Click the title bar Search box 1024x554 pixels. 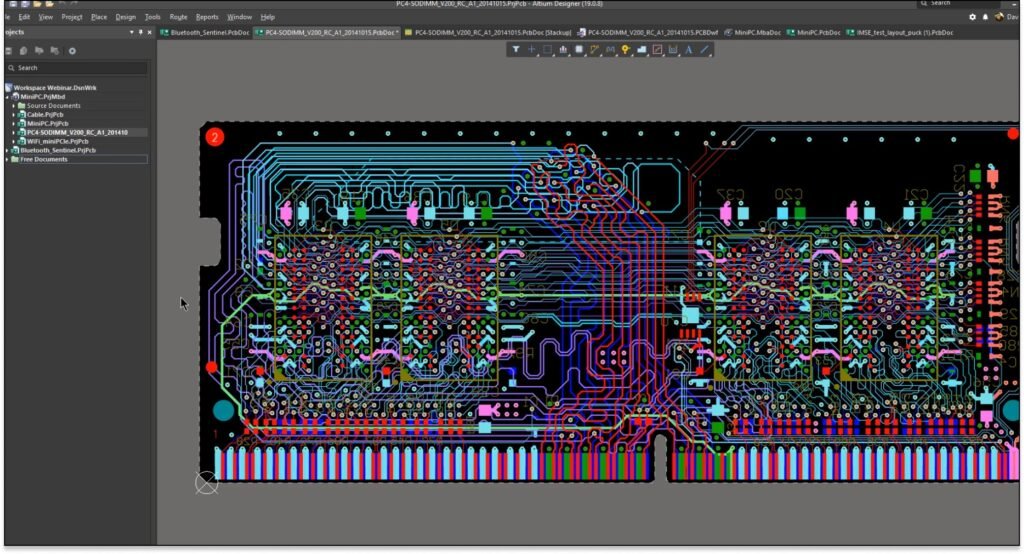point(958,4)
